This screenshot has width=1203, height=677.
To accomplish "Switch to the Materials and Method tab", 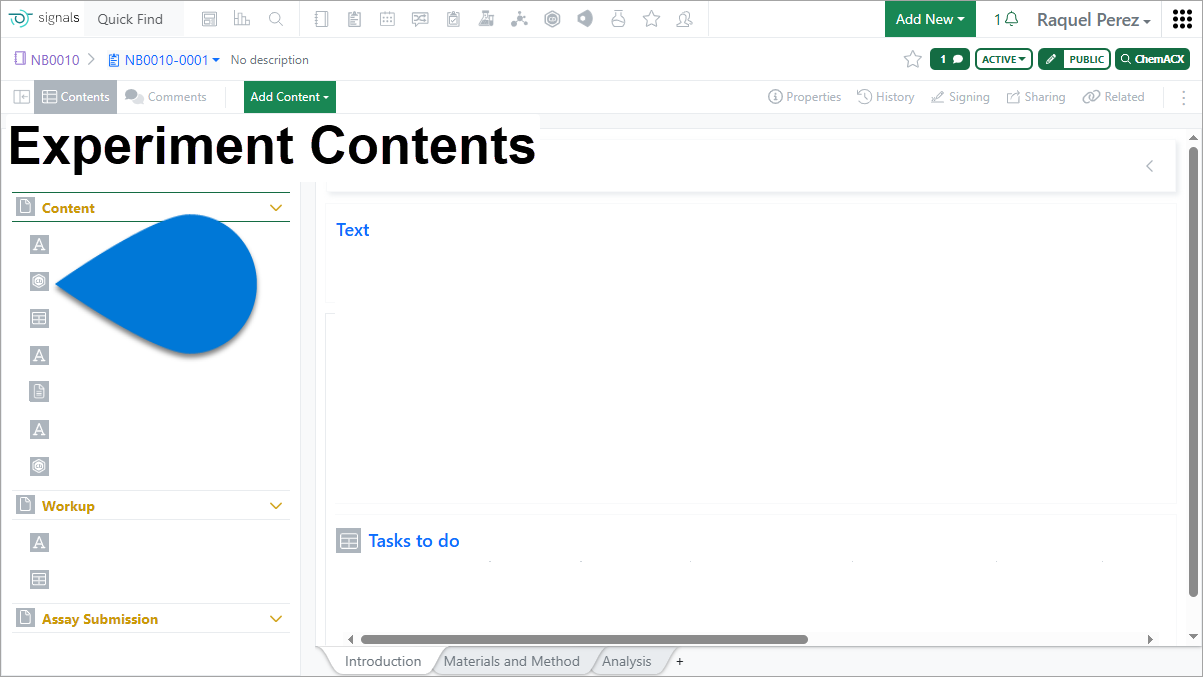I will pyautogui.click(x=511, y=661).
